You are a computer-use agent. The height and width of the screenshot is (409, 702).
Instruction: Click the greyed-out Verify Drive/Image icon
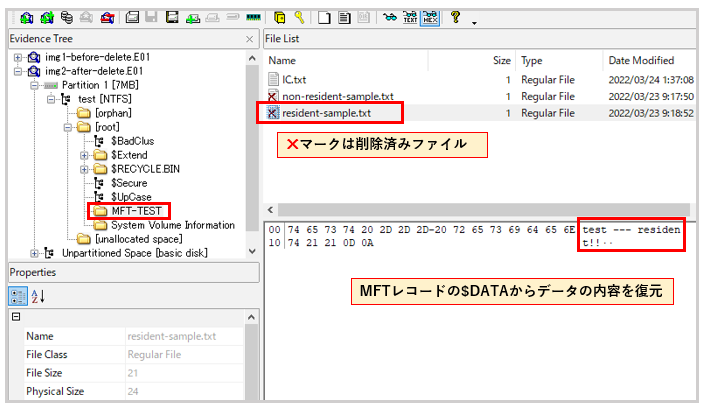(232, 18)
